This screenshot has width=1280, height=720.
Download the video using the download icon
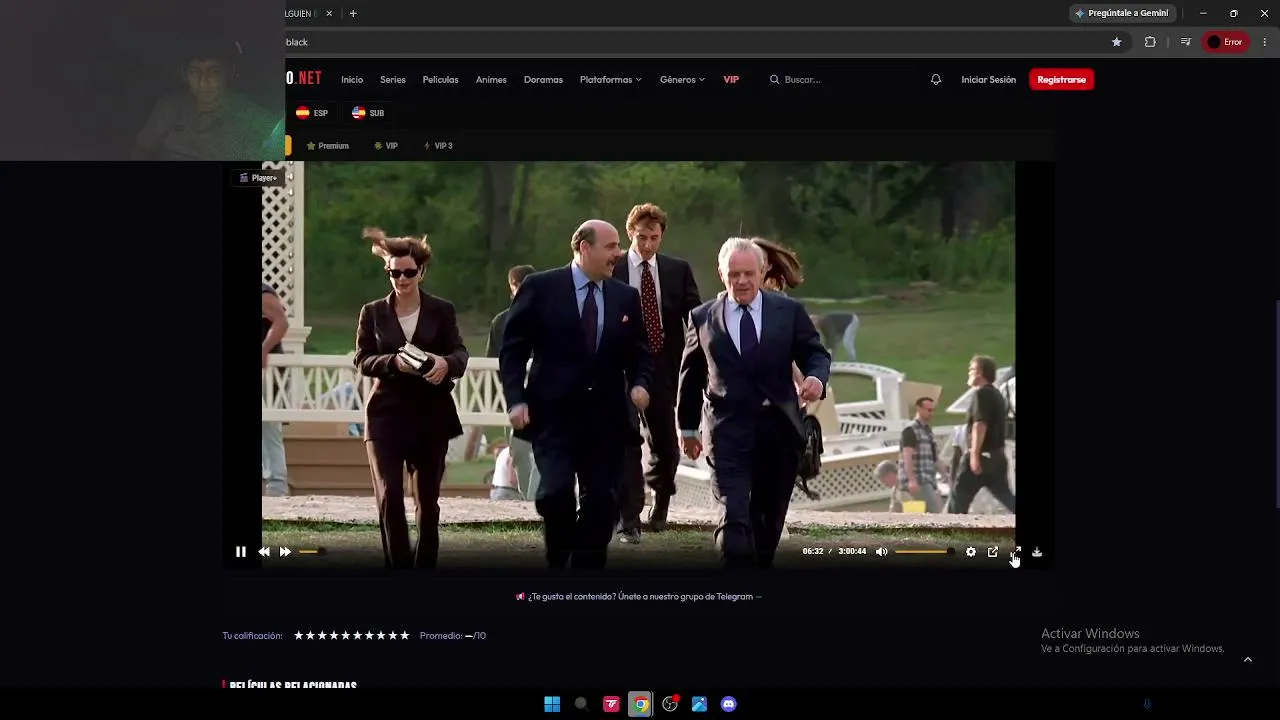tap(1037, 552)
